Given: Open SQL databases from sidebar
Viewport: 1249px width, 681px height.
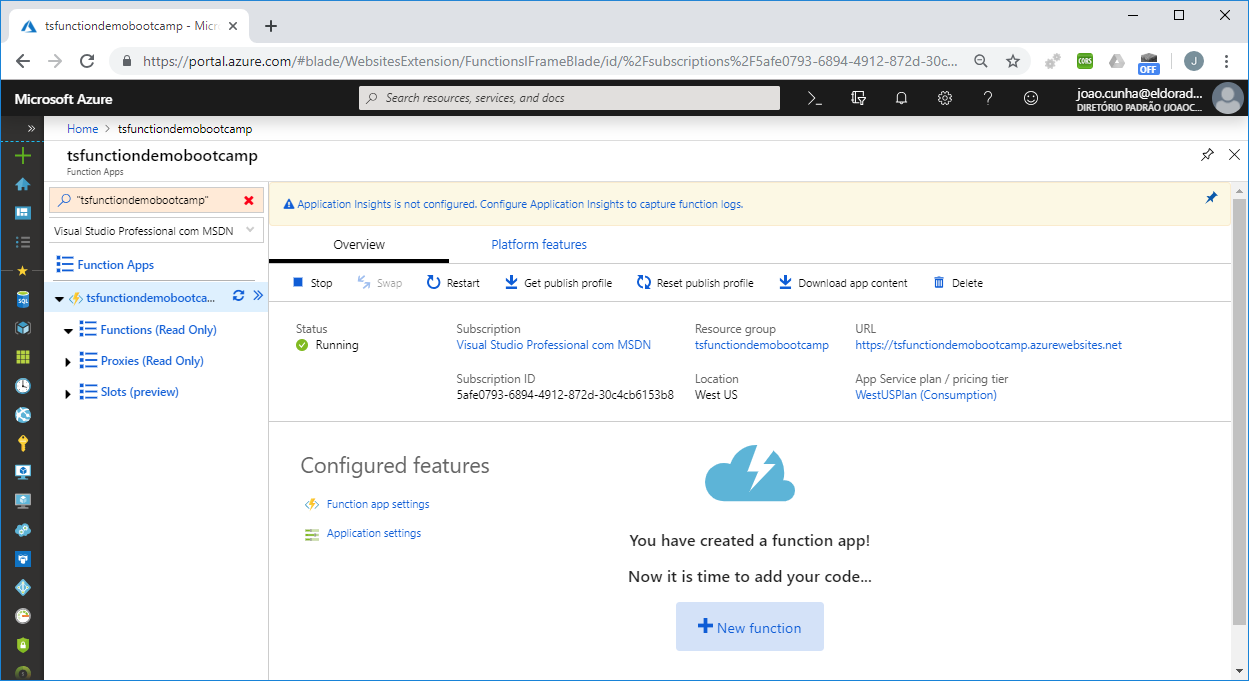Looking at the screenshot, I should (x=22, y=299).
